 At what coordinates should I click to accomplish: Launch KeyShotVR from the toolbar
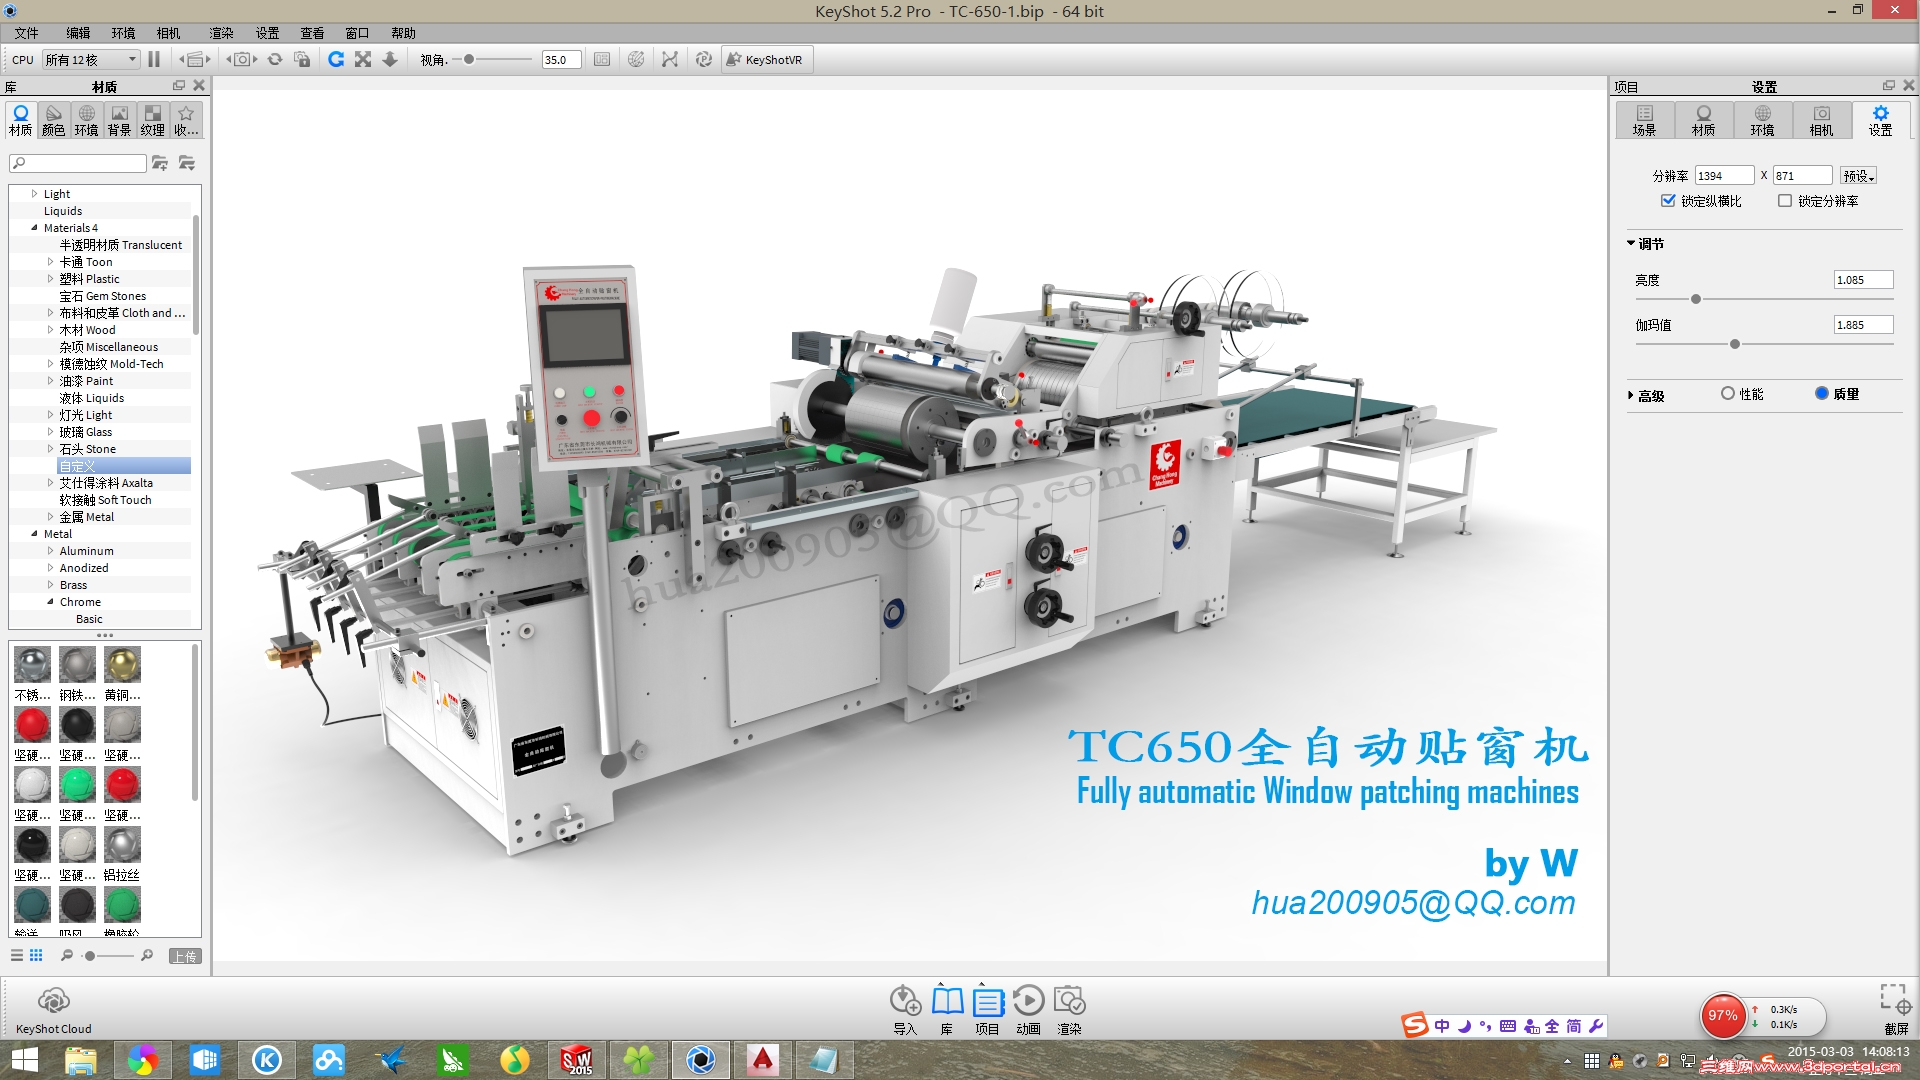click(x=765, y=60)
